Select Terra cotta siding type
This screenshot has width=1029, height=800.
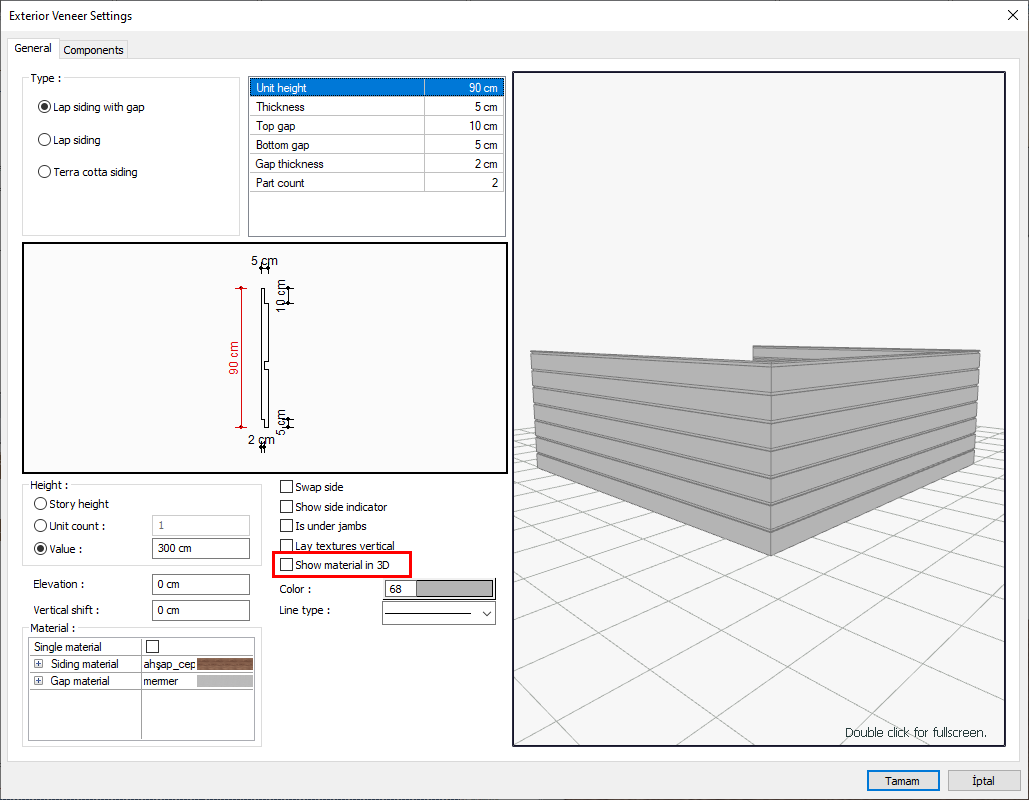(x=44, y=172)
